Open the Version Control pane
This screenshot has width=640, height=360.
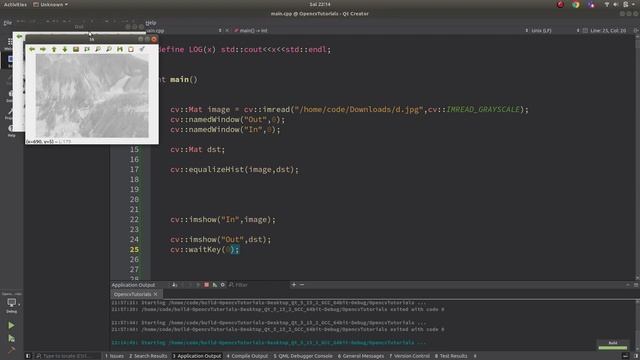(x=409, y=356)
